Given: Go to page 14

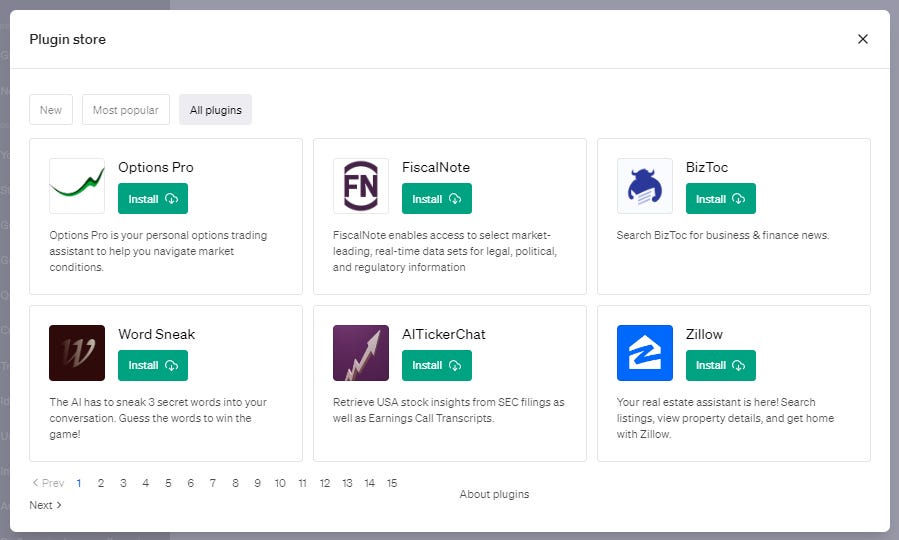Looking at the screenshot, I should click(370, 483).
